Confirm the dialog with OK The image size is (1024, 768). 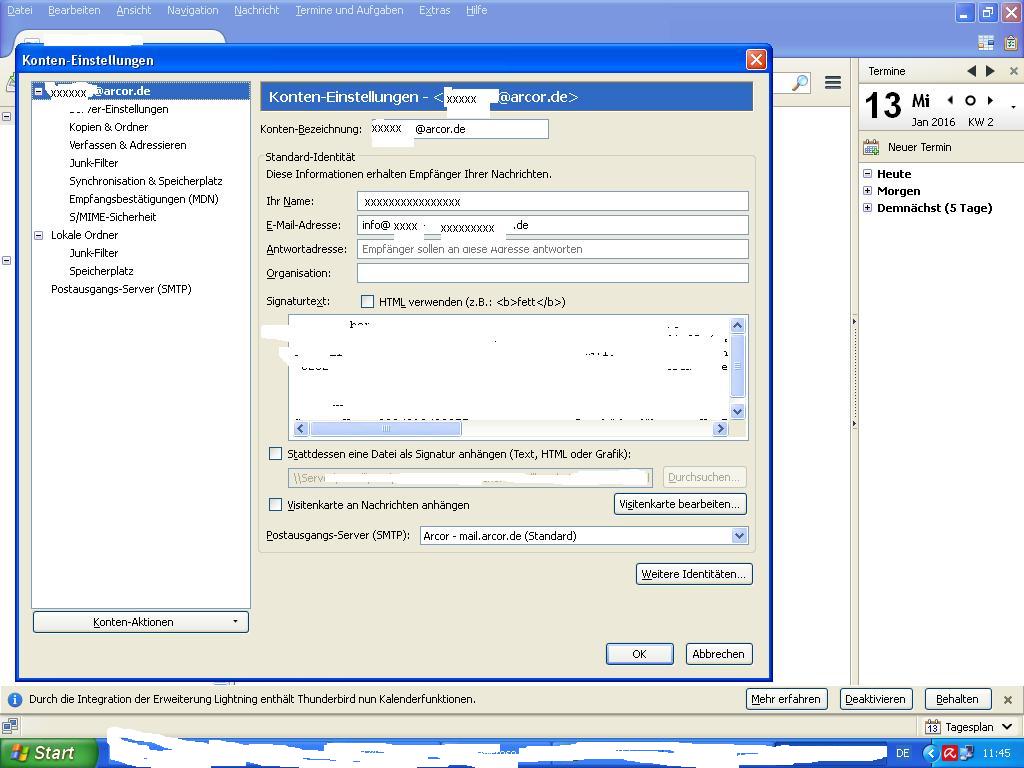click(639, 654)
